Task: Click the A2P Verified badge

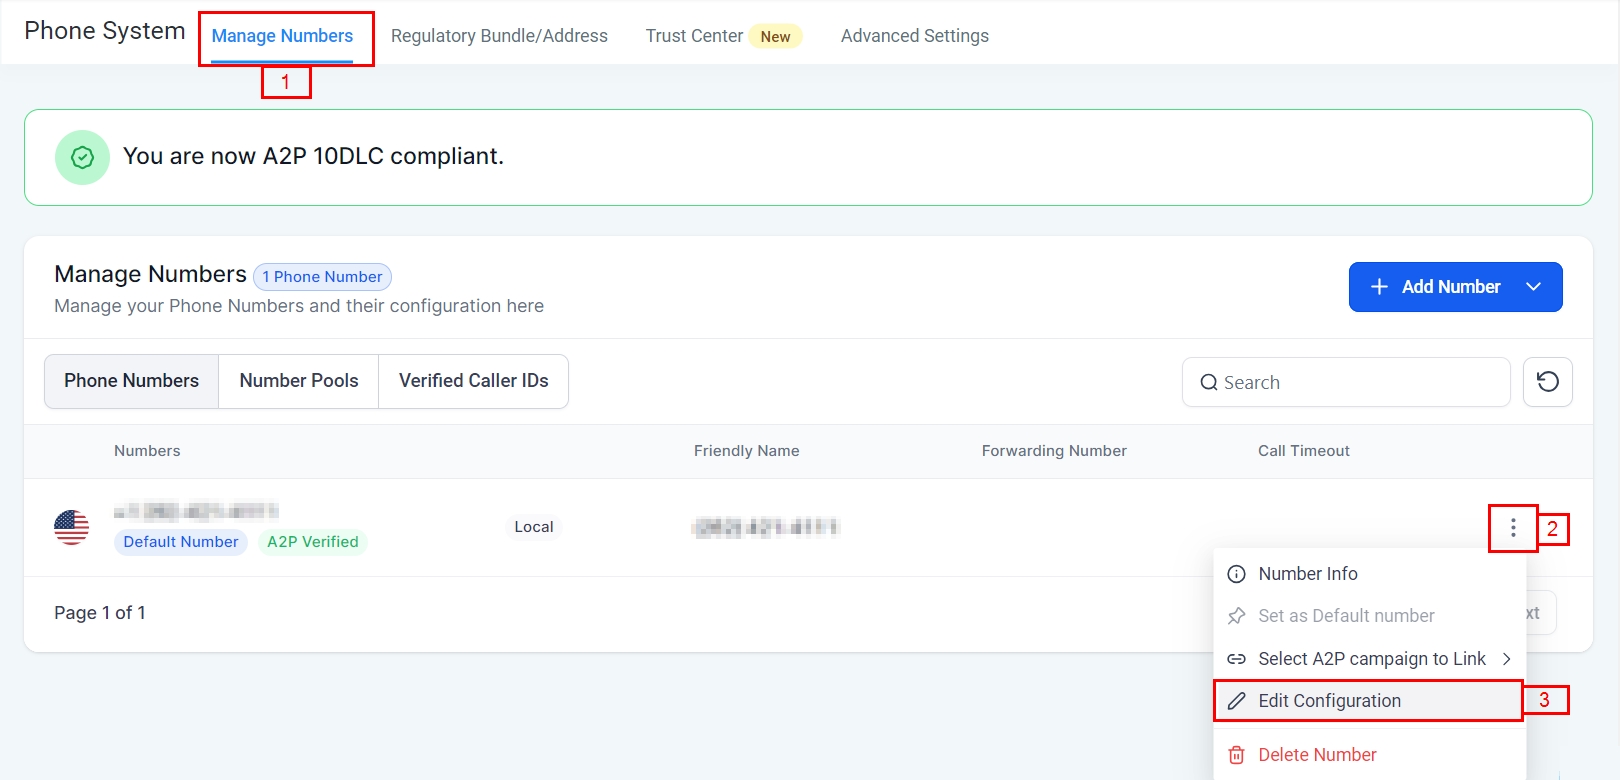Action: [312, 542]
